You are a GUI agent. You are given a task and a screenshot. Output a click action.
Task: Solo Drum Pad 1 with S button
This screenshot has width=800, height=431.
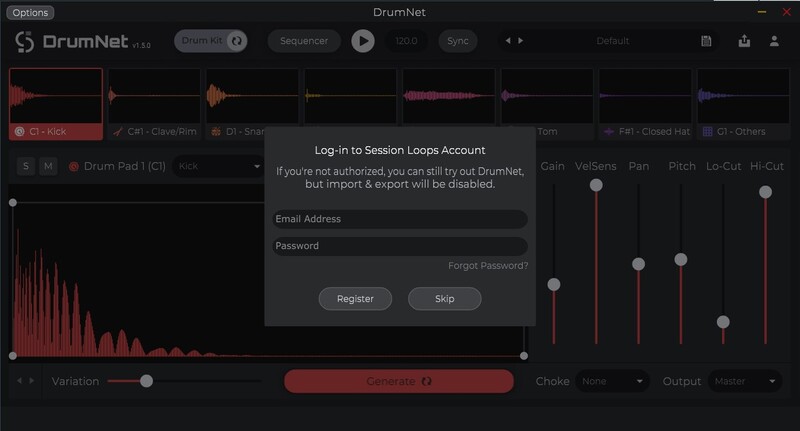pos(26,166)
